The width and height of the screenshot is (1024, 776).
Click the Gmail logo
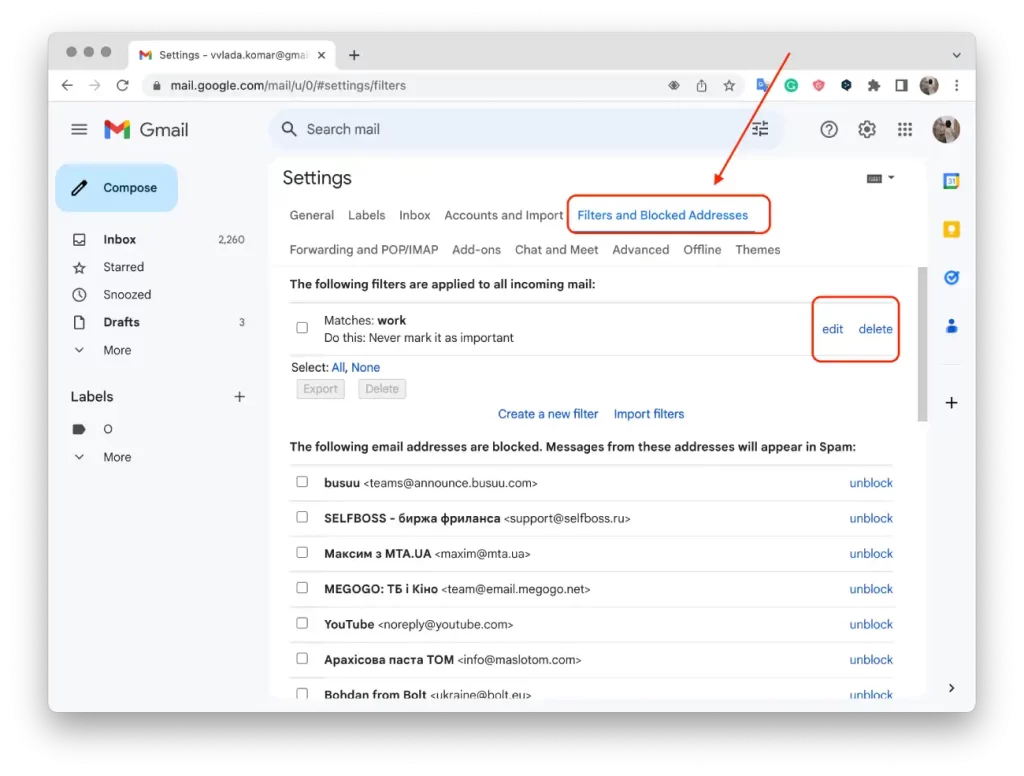point(146,129)
